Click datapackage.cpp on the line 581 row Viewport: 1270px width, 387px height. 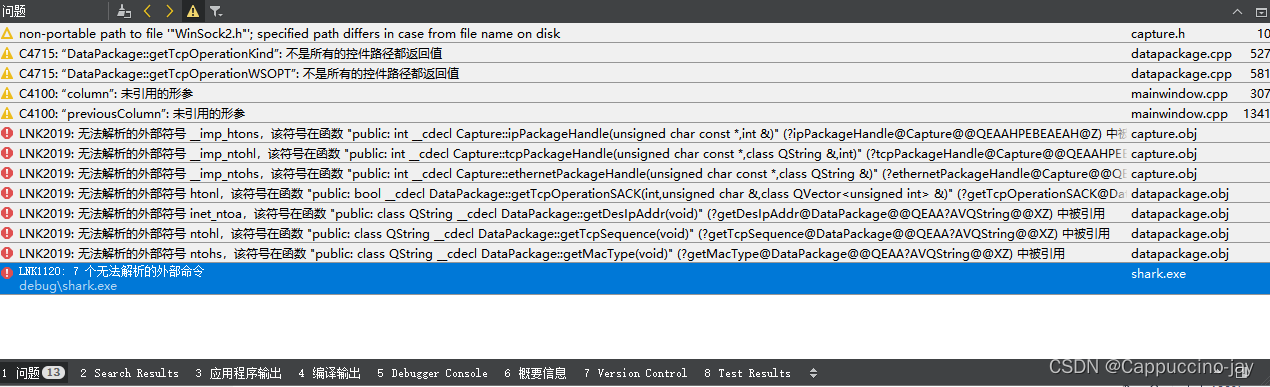tap(1181, 73)
